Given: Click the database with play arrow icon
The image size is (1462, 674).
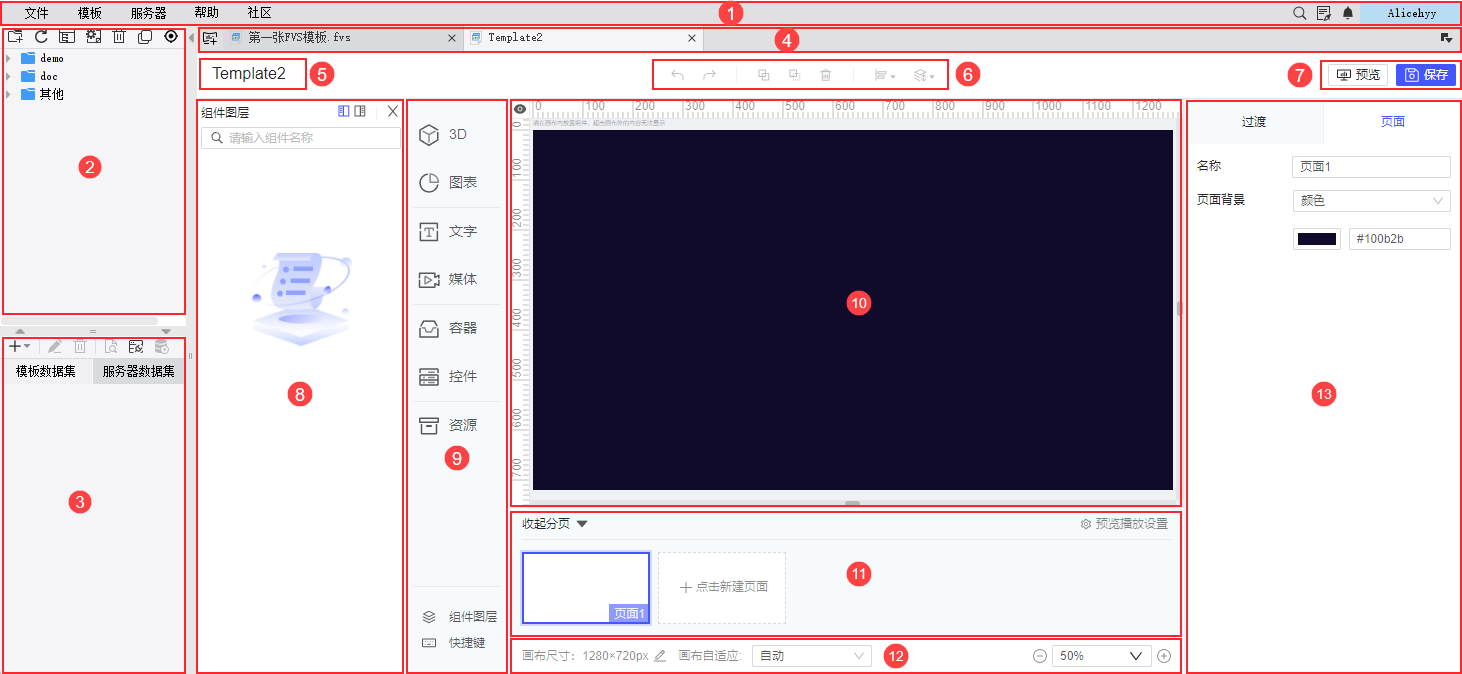Looking at the screenshot, I should point(161,346).
